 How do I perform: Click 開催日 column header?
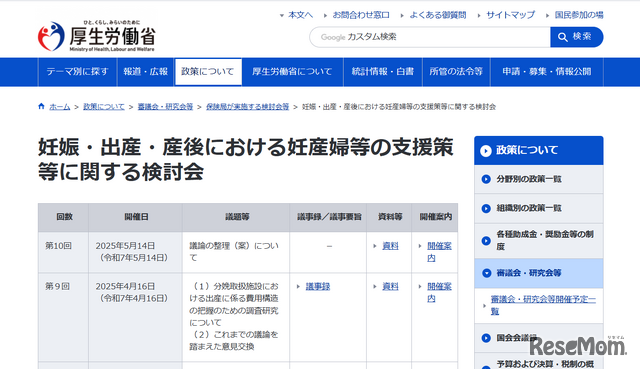point(136,217)
